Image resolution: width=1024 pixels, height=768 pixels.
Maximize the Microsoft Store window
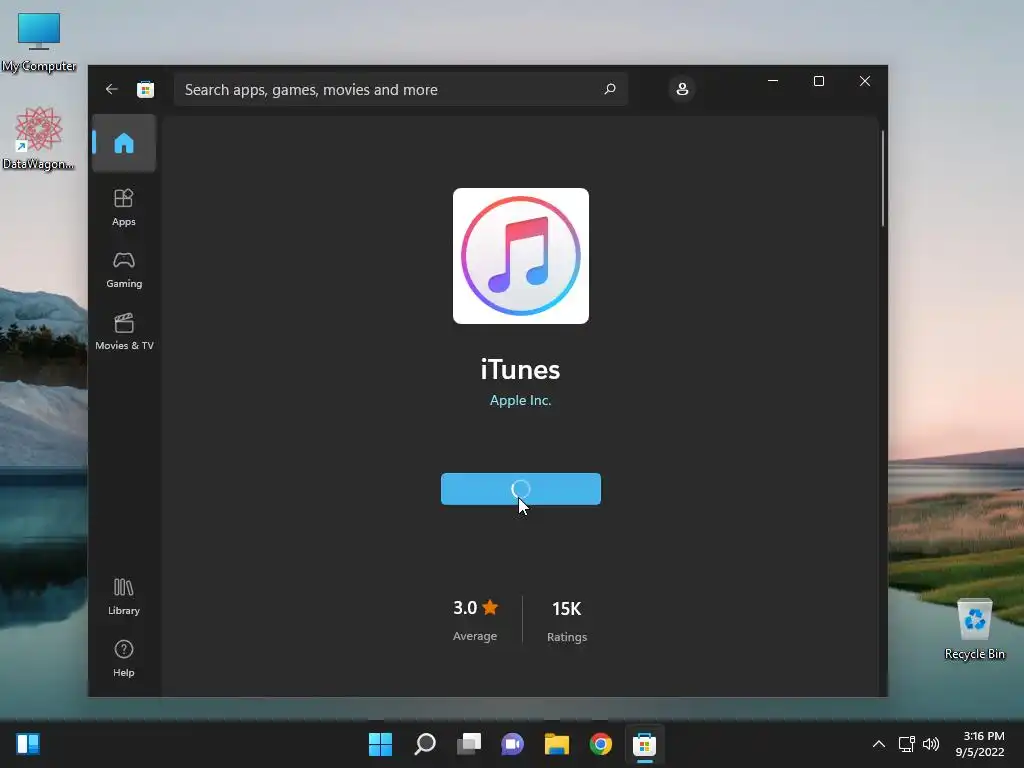[819, 81]
